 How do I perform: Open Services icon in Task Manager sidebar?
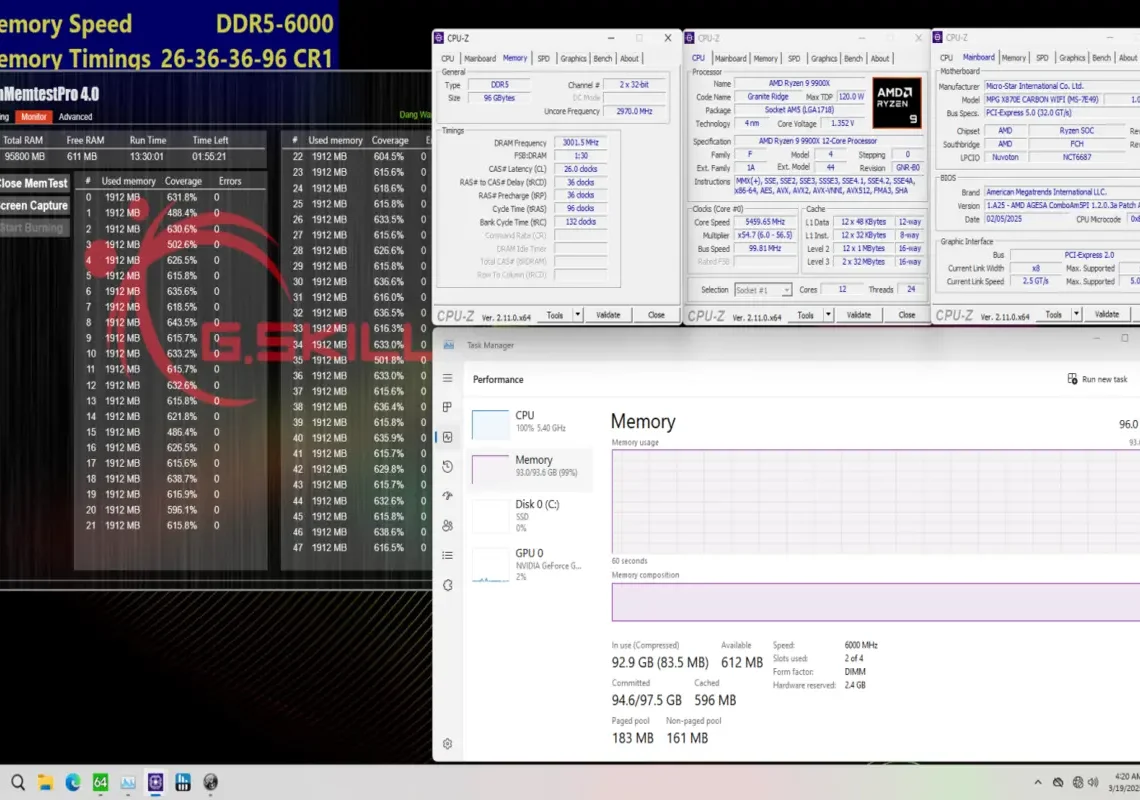point(447,585)
